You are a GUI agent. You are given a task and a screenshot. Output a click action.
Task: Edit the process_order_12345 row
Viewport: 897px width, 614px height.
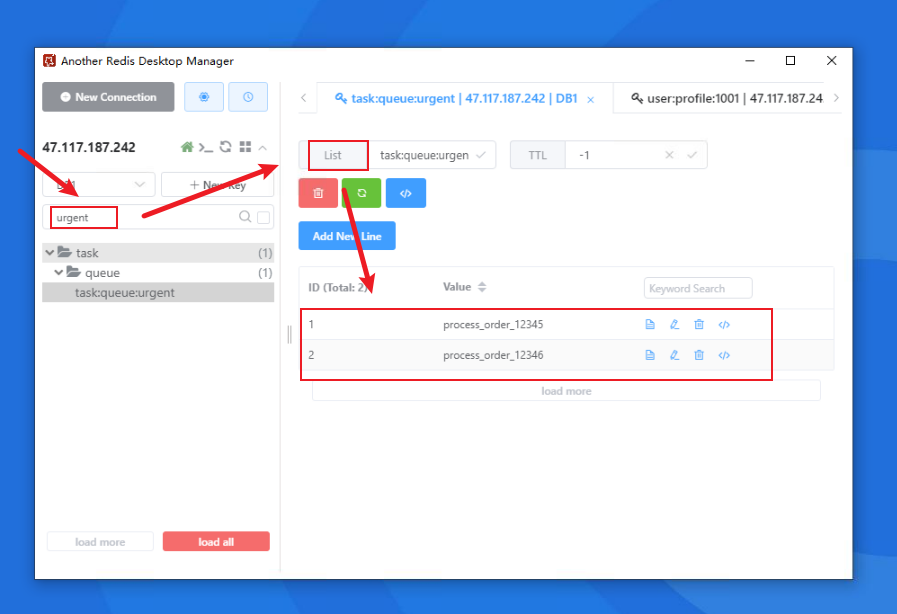coord(674,324)
